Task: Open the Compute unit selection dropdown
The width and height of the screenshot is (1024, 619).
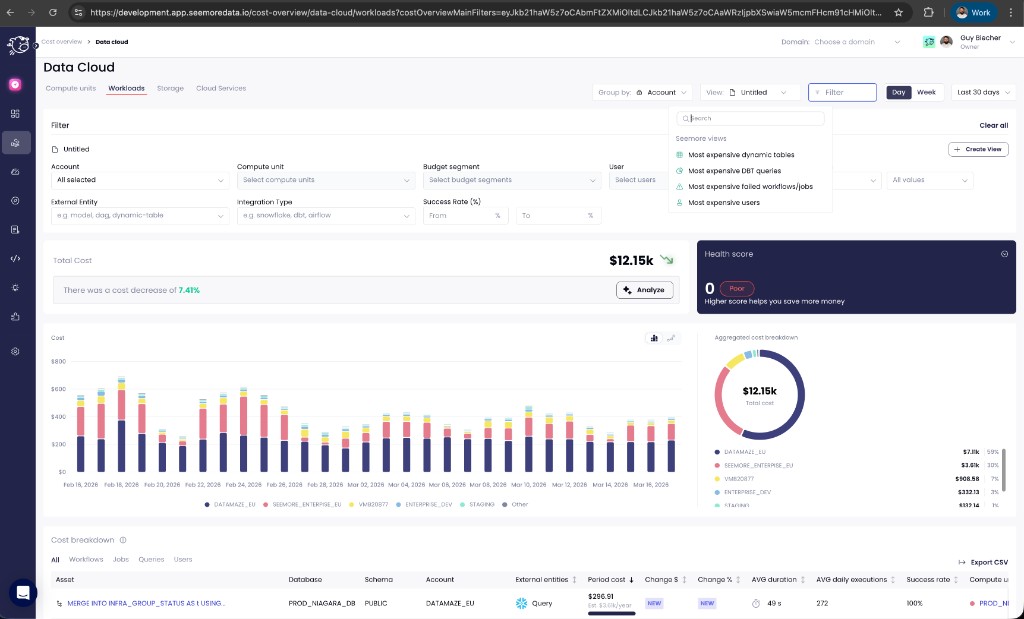Action: click(325, 180)
